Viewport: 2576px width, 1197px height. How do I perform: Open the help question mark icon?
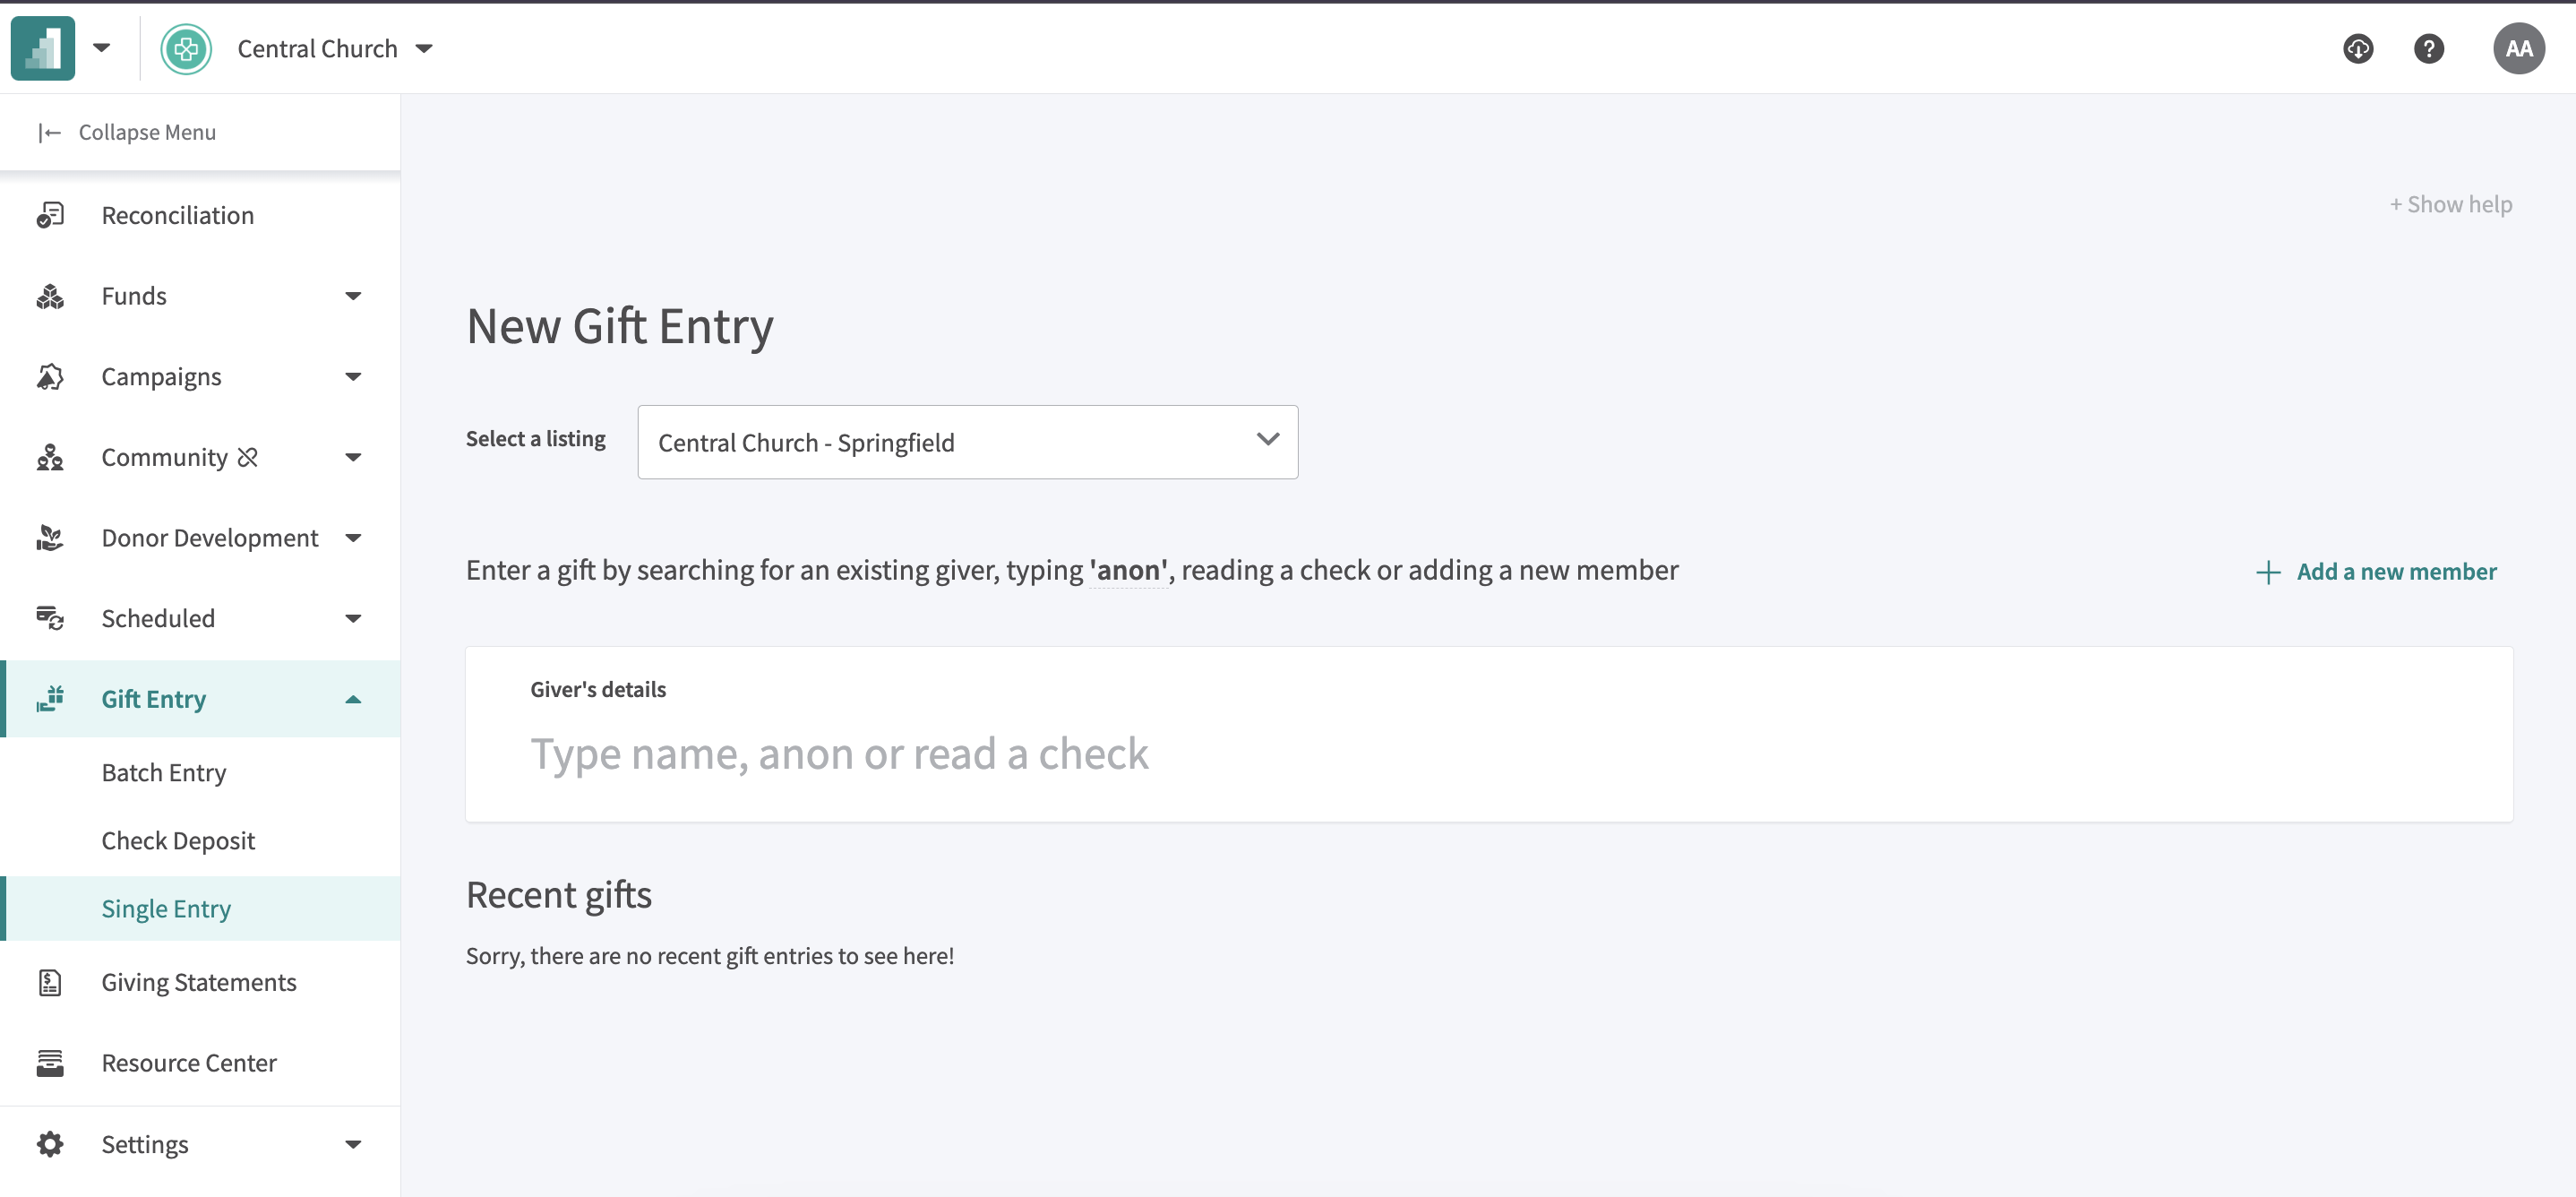(x=2428, y=48)
